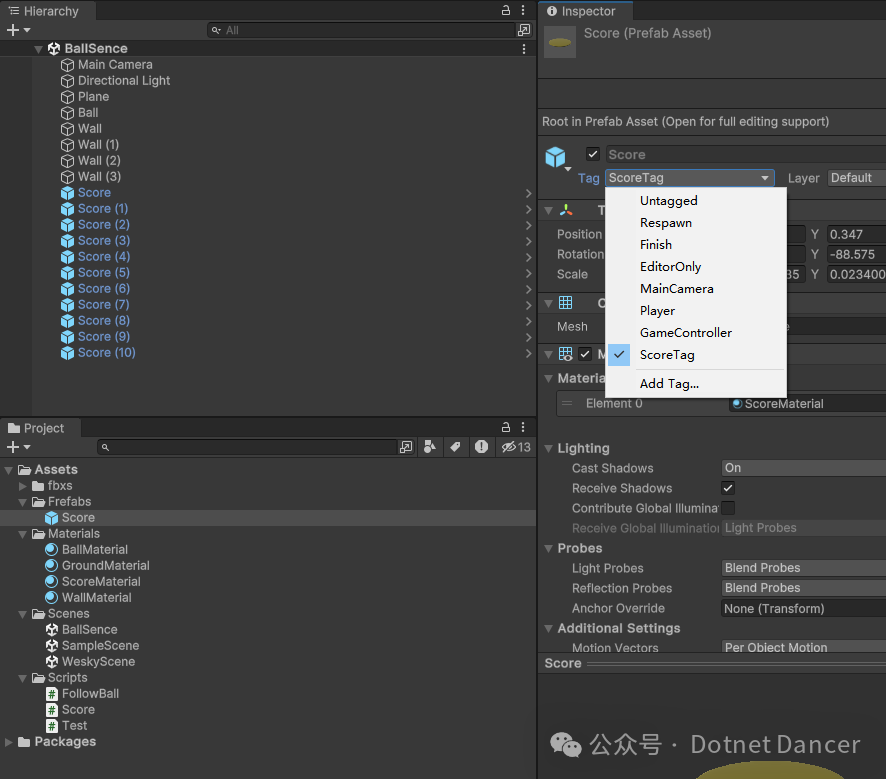This screenshot has width=886, height=779.
Task: Open prefab arrow for Score (10)
Action: pos(528,354)
